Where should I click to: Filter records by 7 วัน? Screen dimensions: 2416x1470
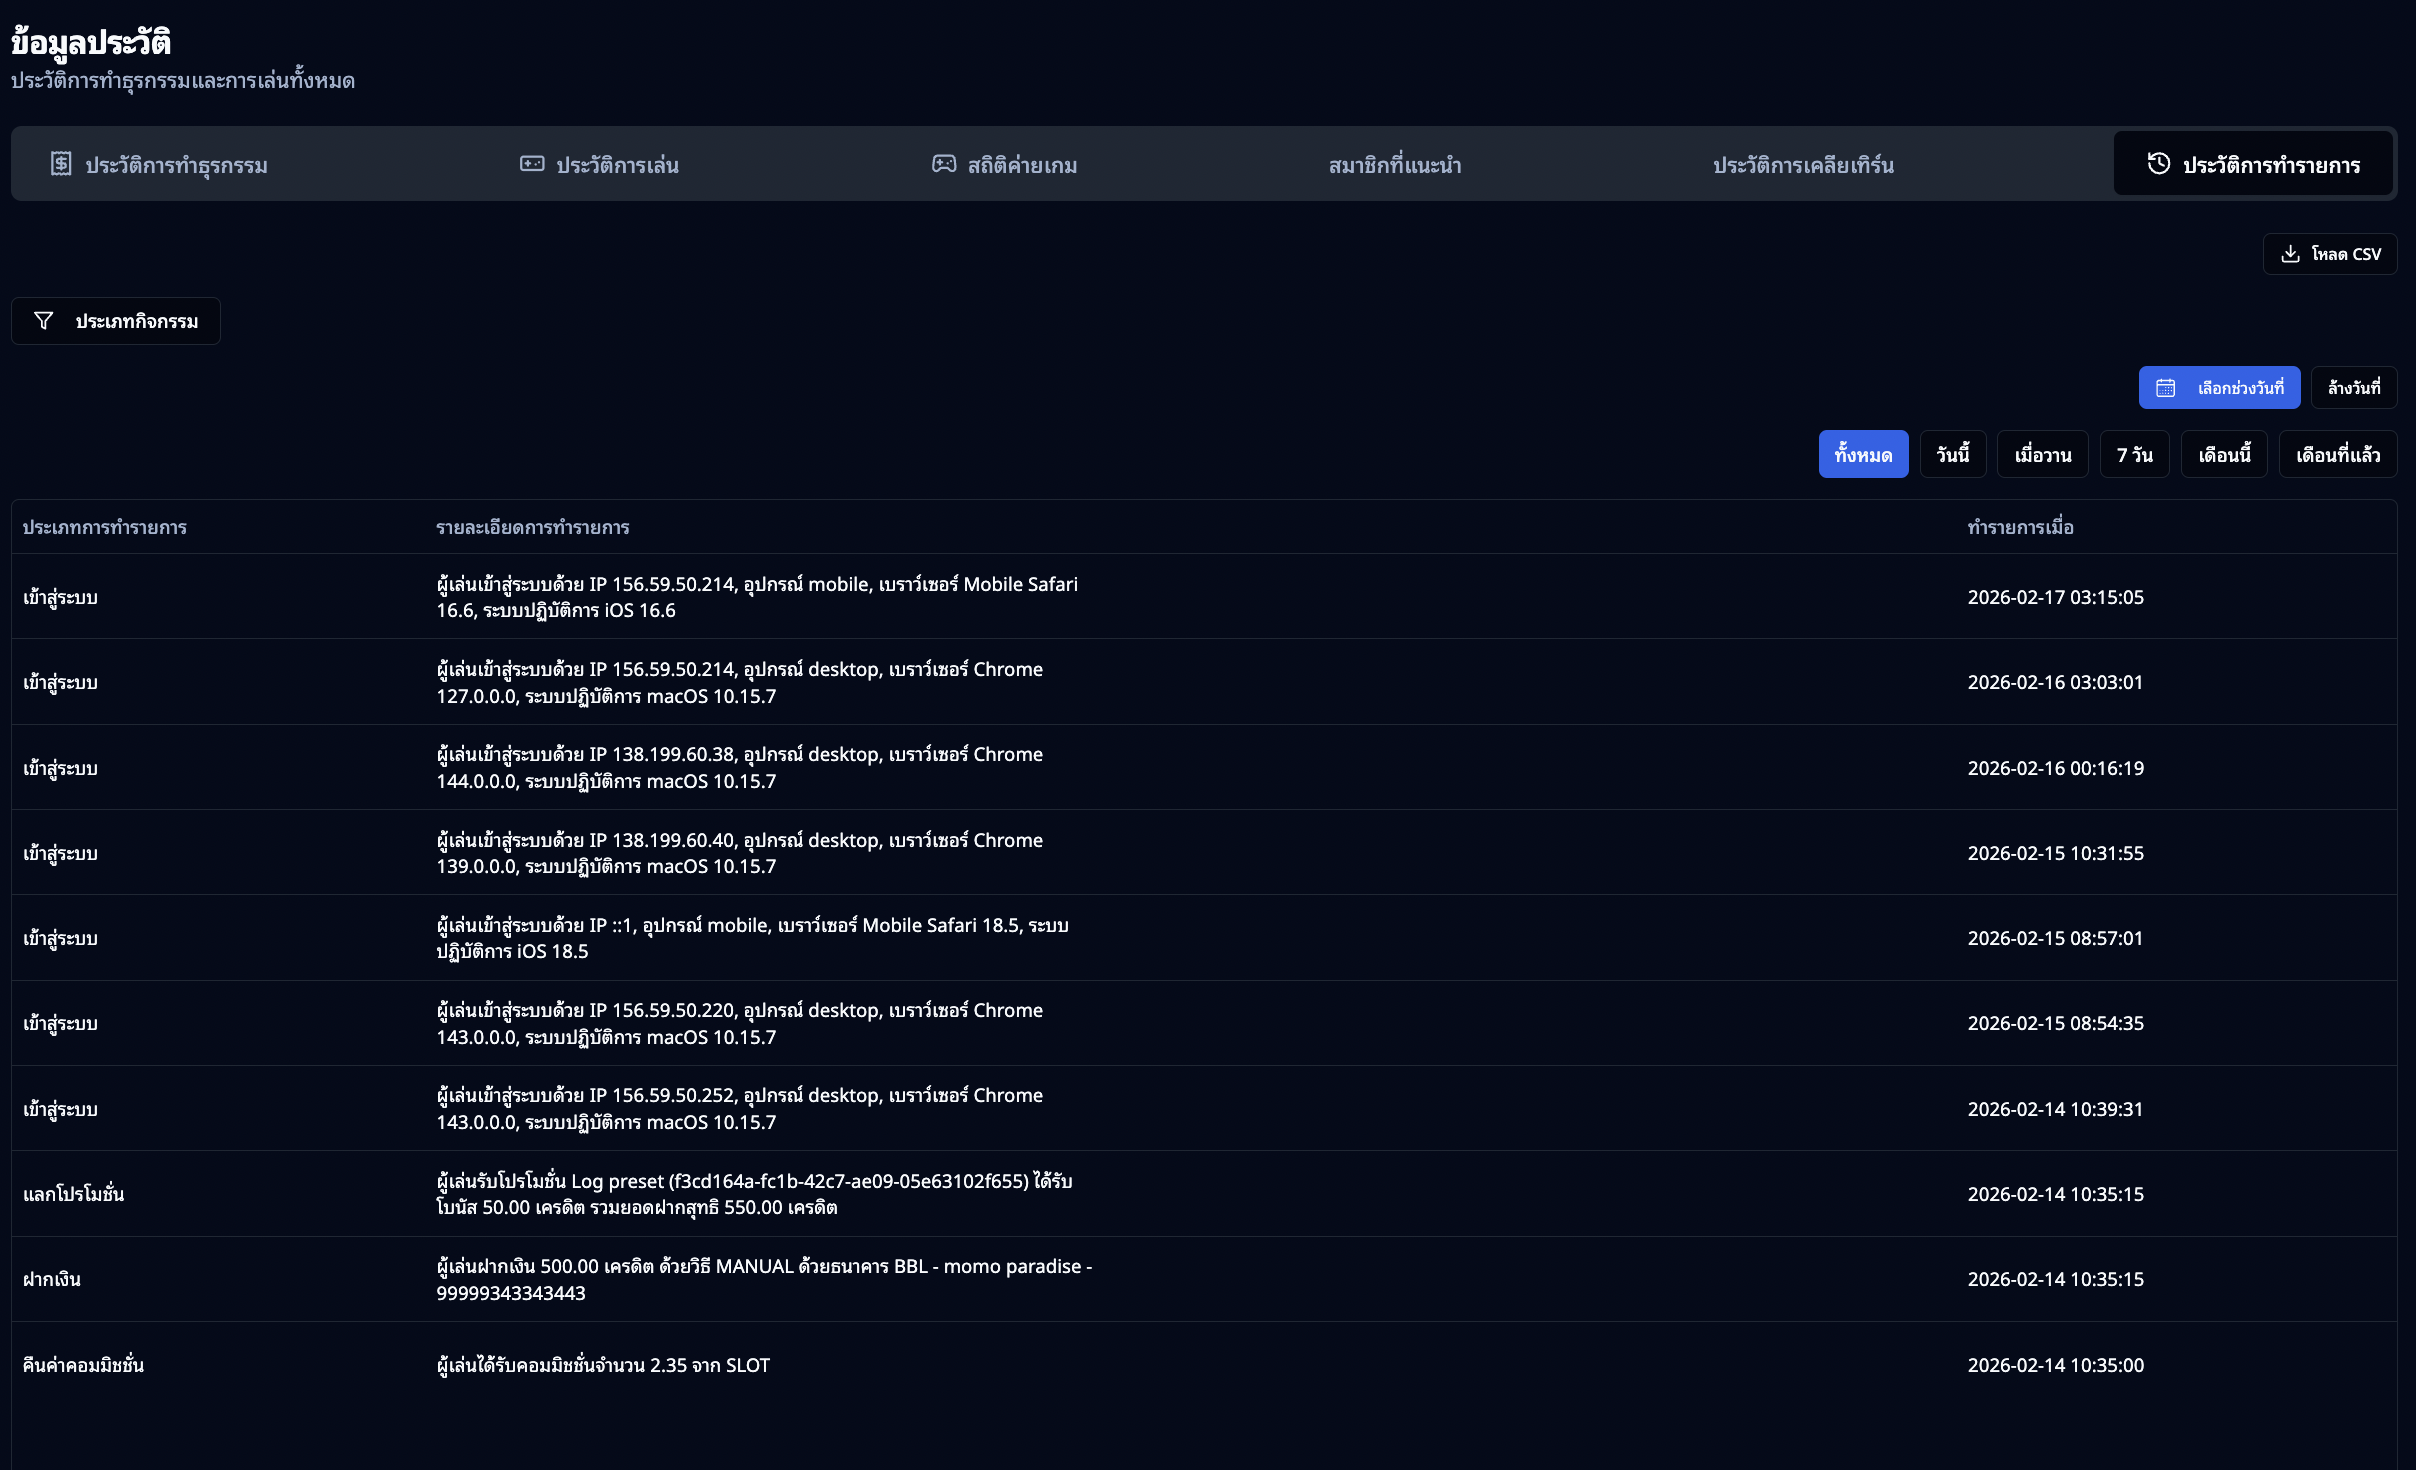[x=2134, y=455]
